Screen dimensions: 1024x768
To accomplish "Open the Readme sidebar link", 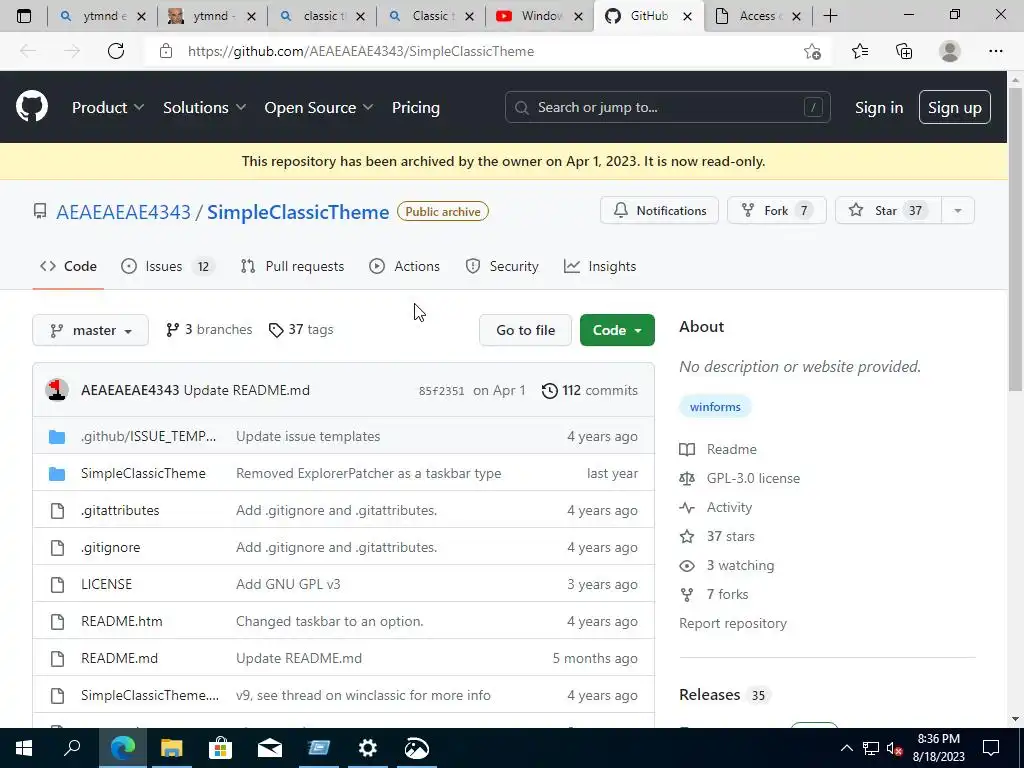I will [x=731, y=449].
